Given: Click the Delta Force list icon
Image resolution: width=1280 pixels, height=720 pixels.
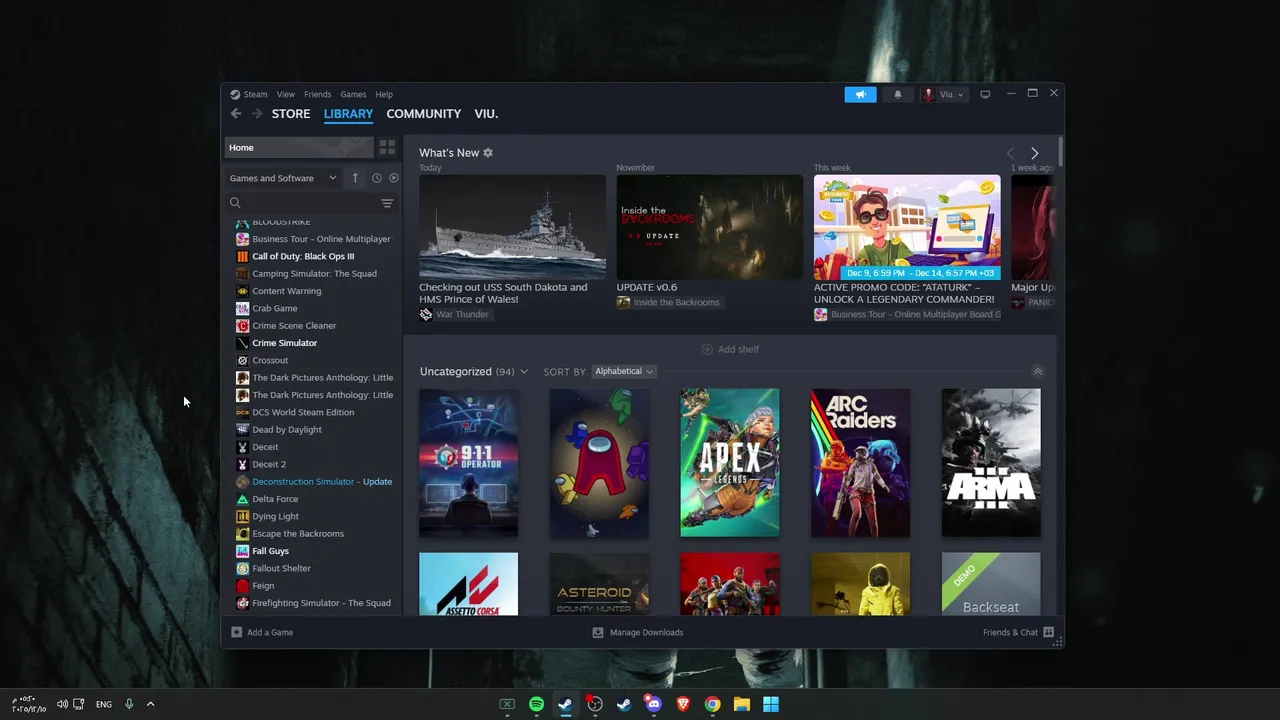Looking at the screenshot, I should pos(242,499).
